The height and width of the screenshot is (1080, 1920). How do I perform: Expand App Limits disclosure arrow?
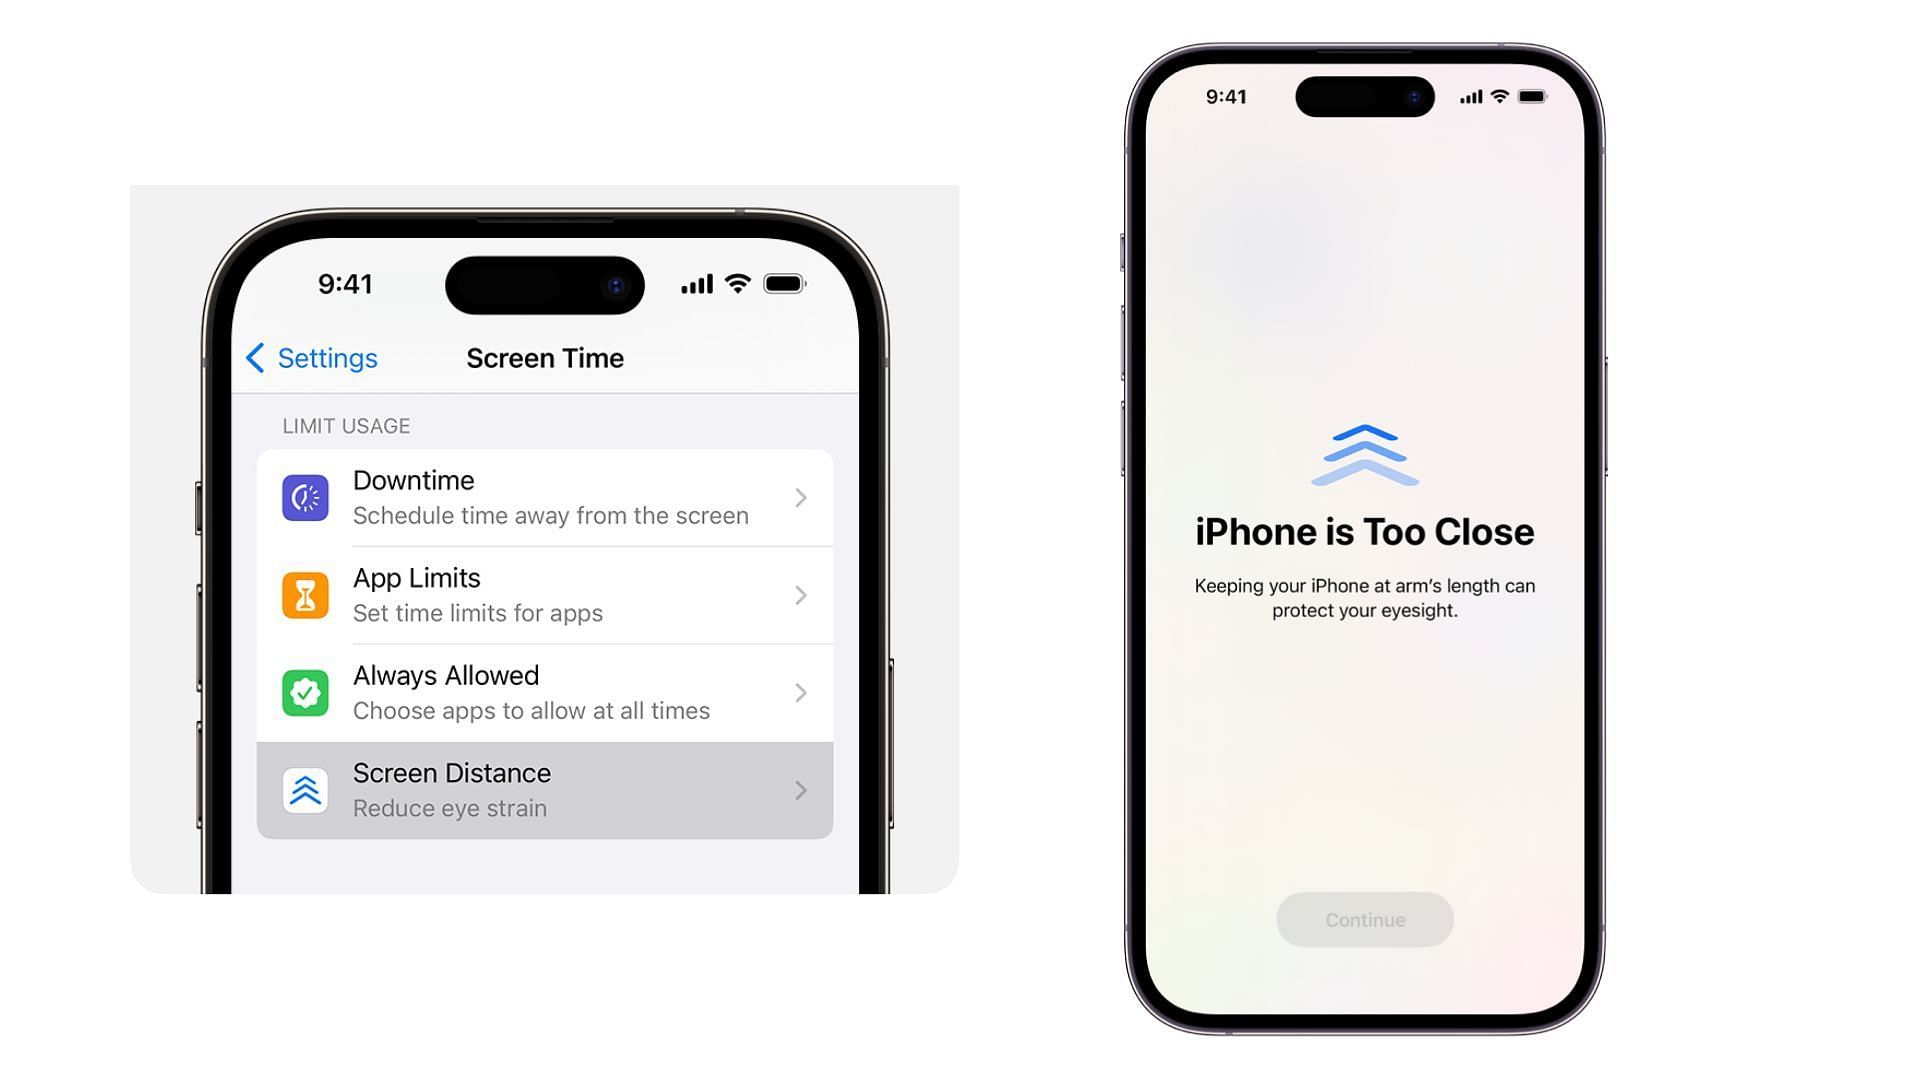tap(802, 595)
